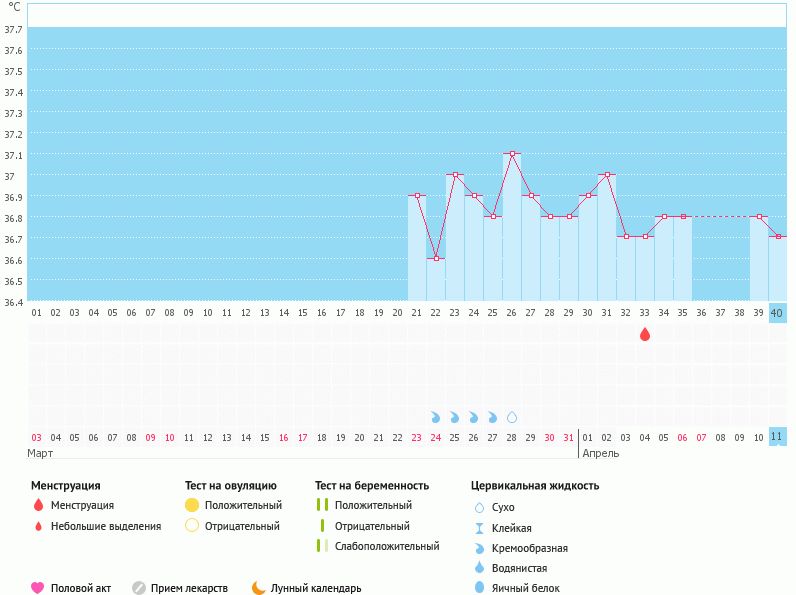796x595 pixels.
Task: Click the dry fluid marker on March 28
Action: point(512,416)
